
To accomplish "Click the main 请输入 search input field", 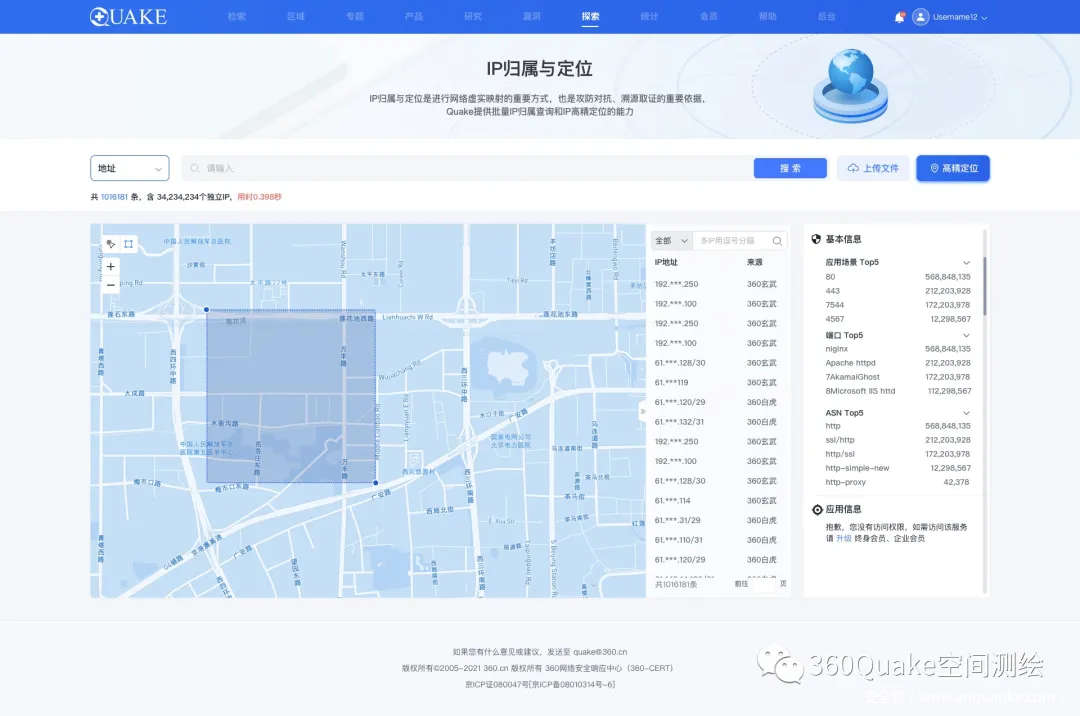I will pos(470,168).
